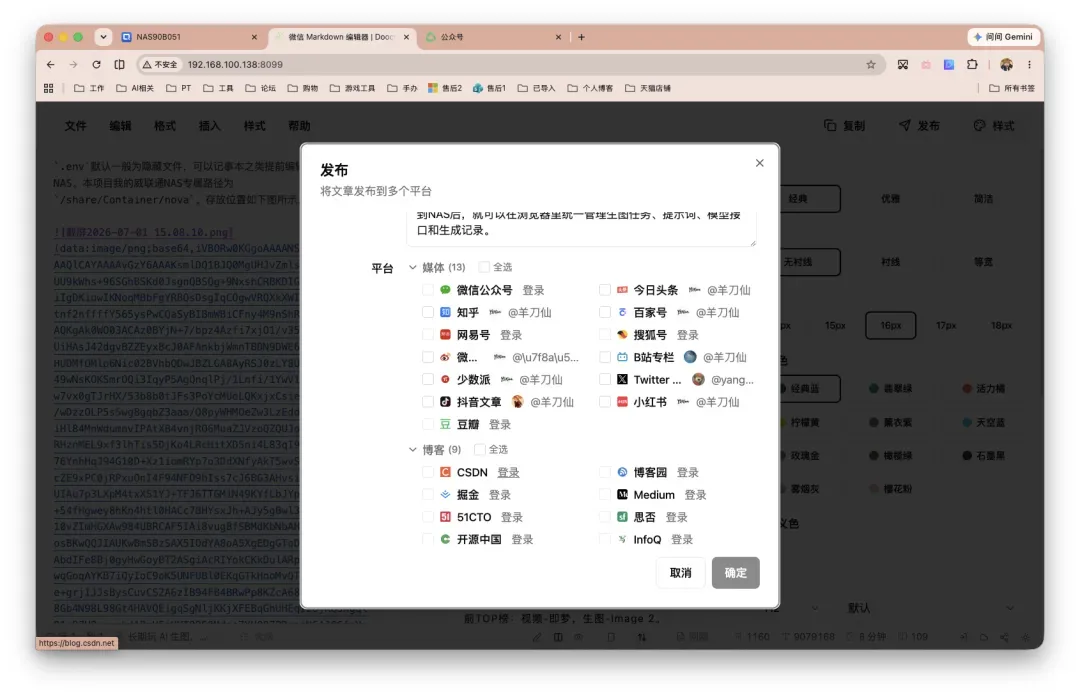Screen dimensions: 1080x697
Task: Click the article description text area
Action: 581,227
